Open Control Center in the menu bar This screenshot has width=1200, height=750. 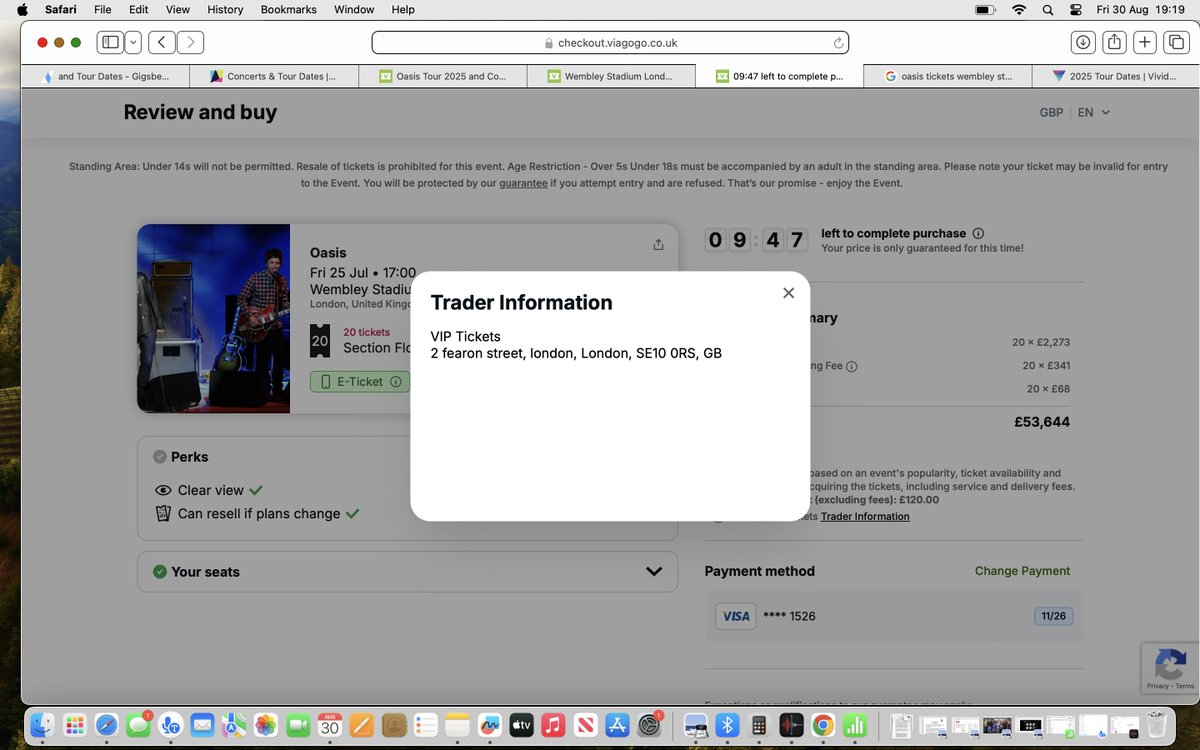pyautogui.click(x=1076, y=9)
